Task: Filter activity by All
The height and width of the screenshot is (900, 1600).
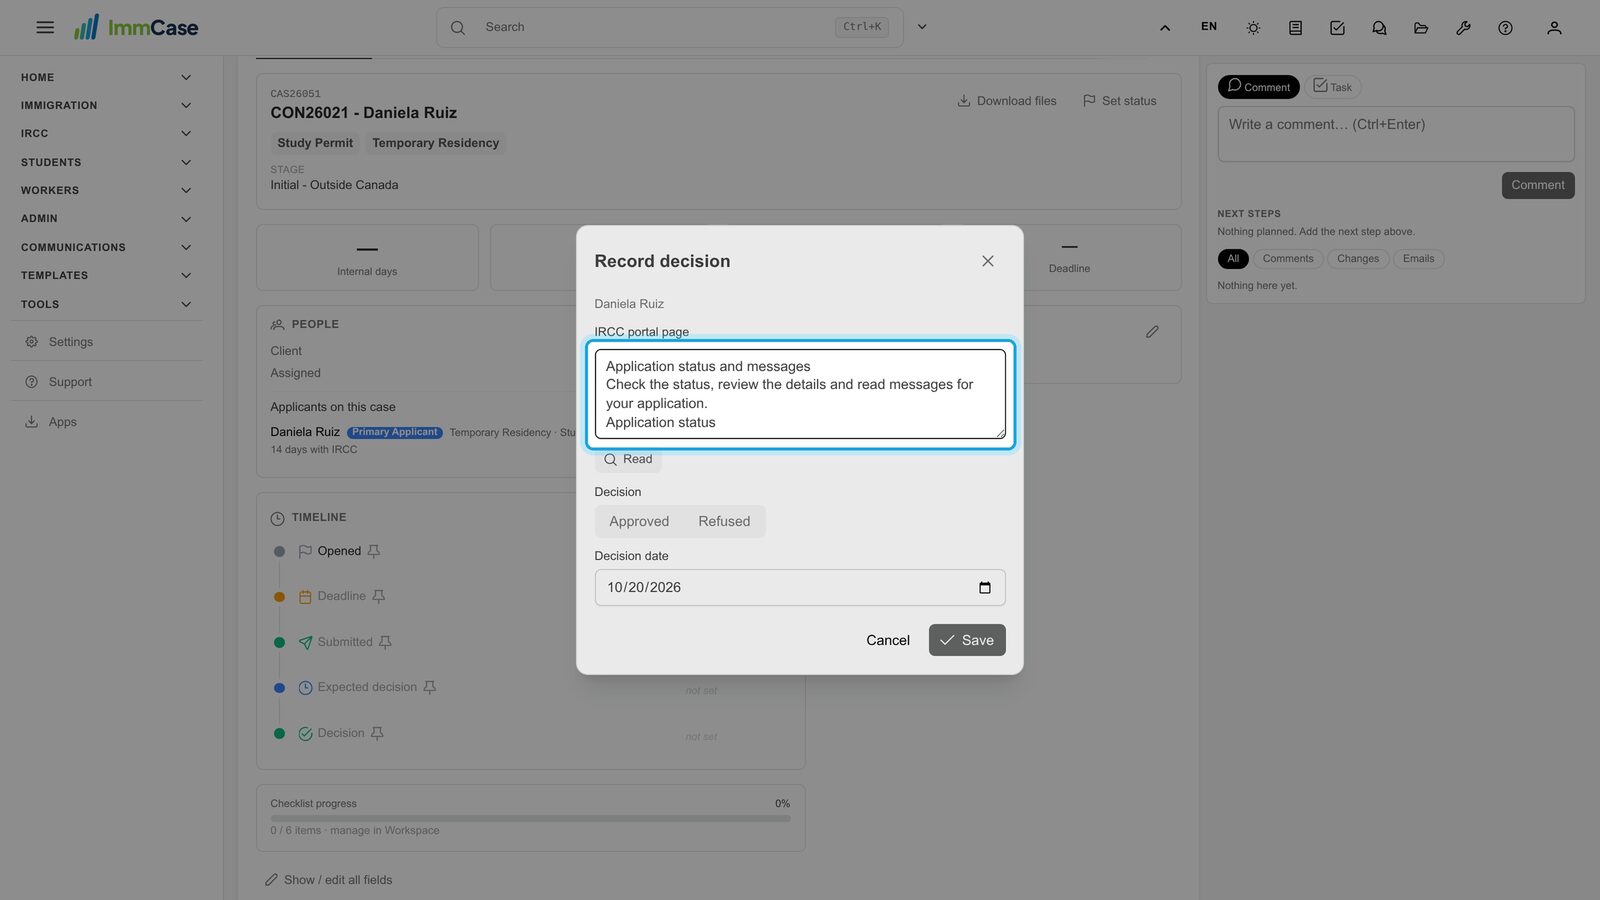Action: coord(1233,259)
